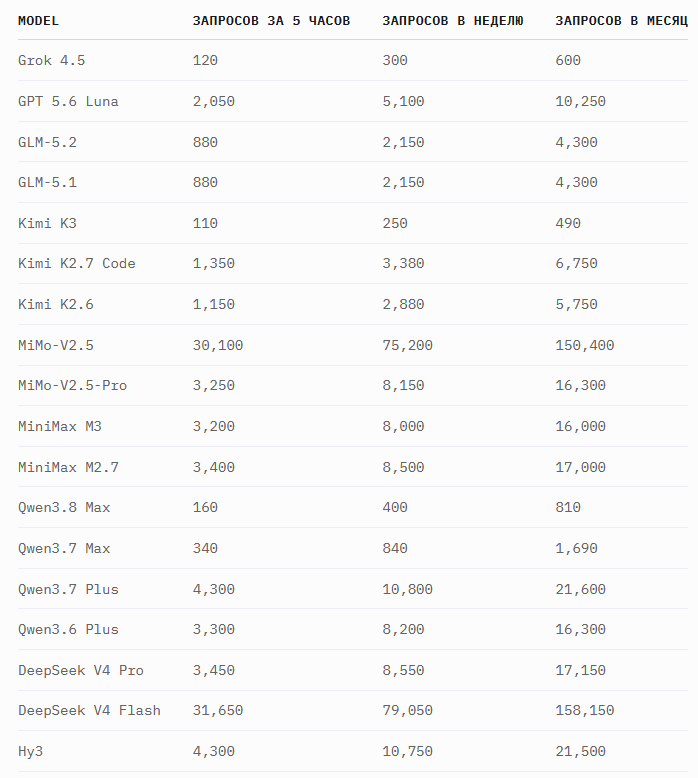Click the MODEL column header
Image resolution: width=698 pixels, height=778 pixels.
tap(38, 21)
